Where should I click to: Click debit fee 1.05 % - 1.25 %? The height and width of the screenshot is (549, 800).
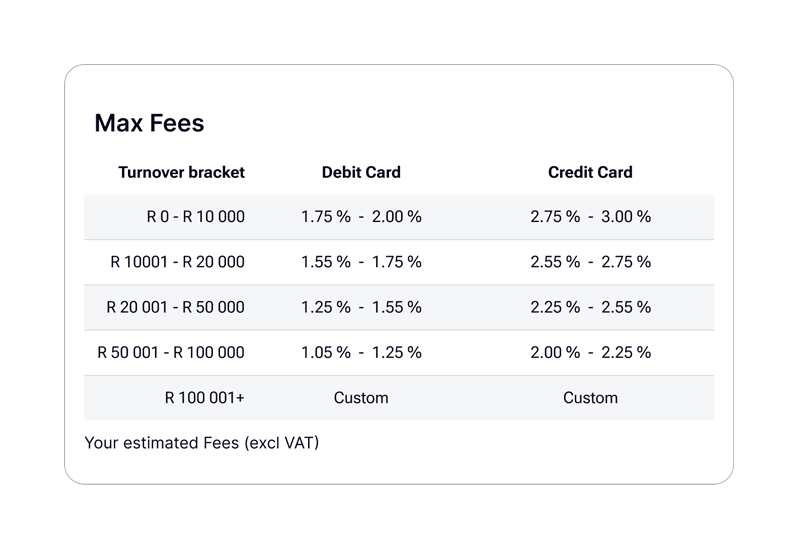pyautogui.click(x=361, y=352)
